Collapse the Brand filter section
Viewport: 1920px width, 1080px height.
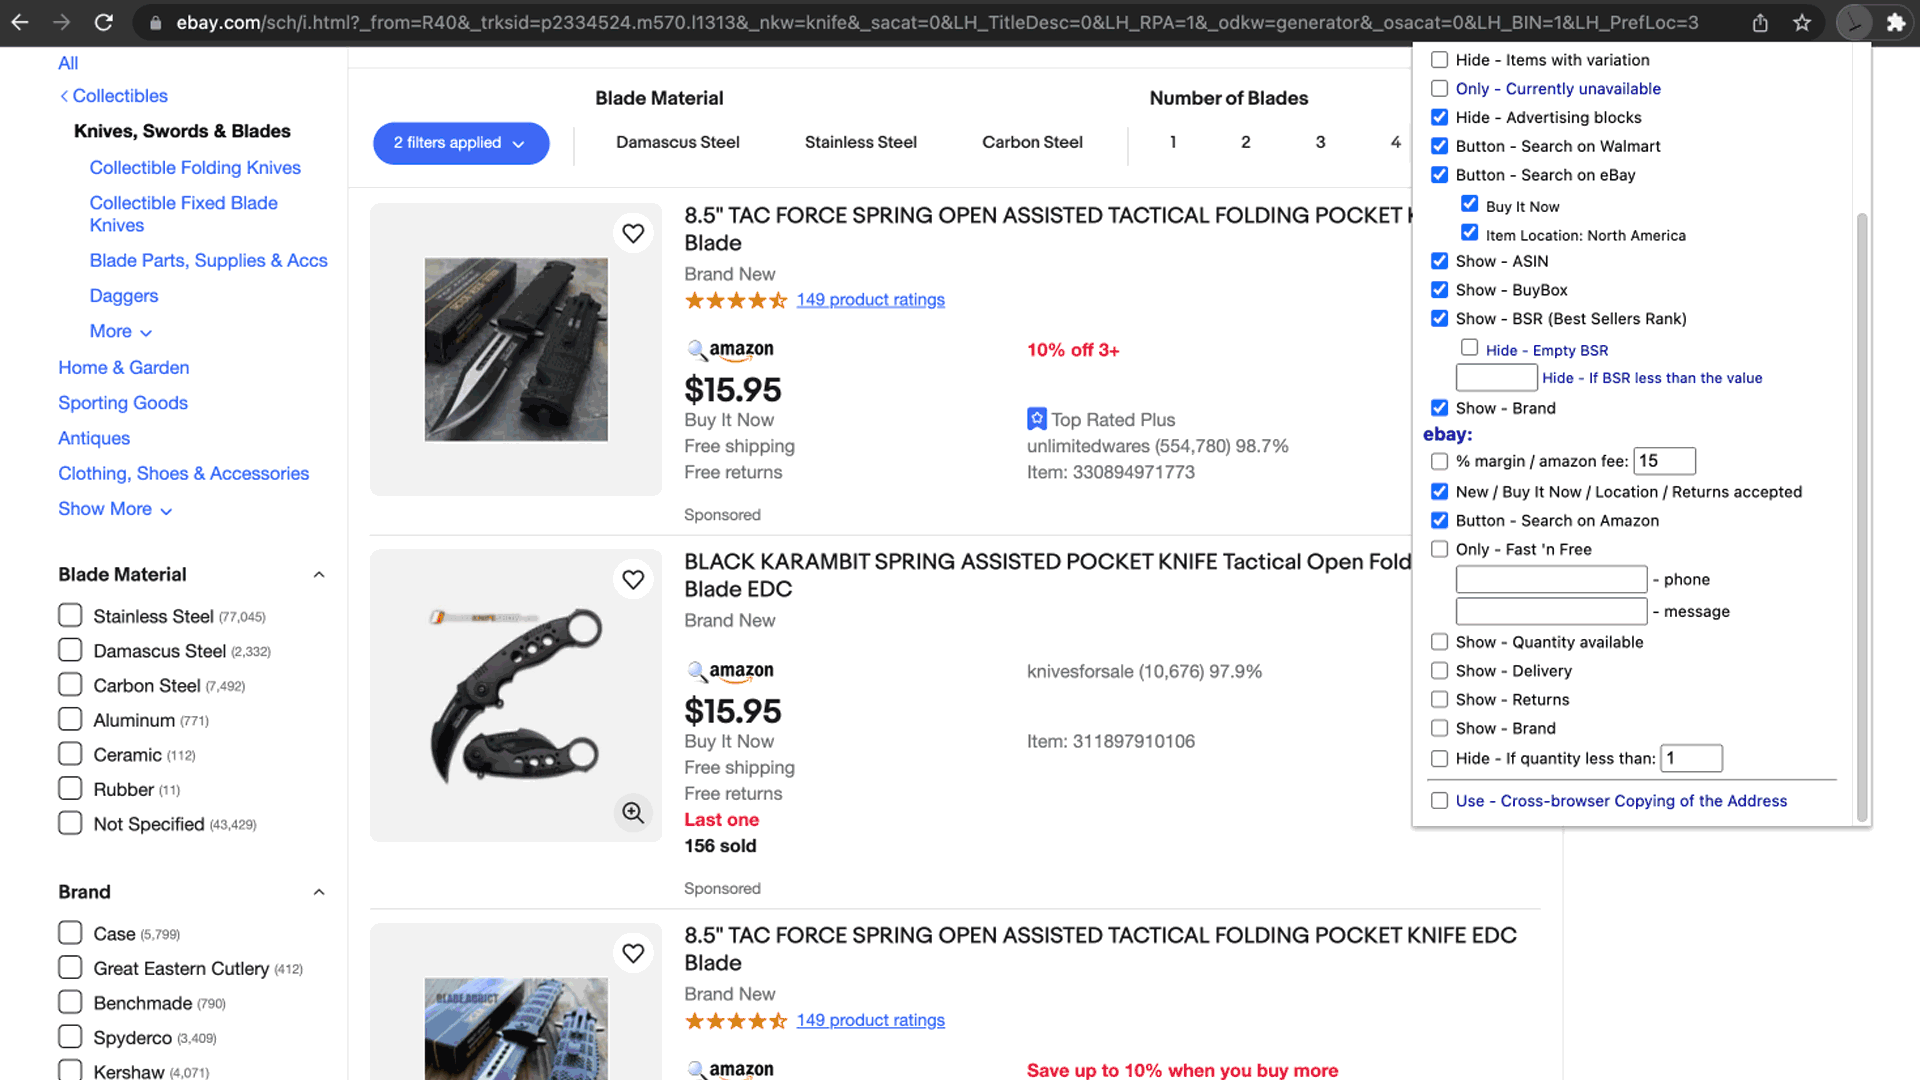tap(319, 892)
